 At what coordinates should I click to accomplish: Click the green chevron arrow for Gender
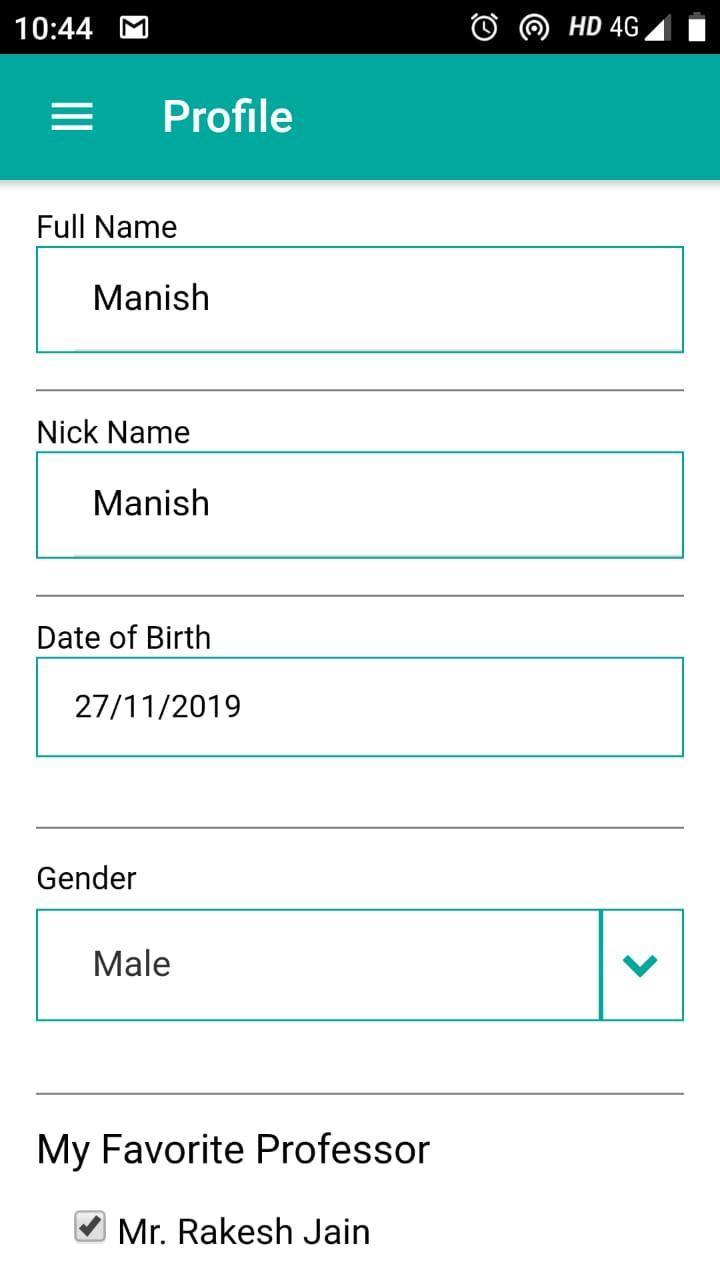tap(640, 965)
